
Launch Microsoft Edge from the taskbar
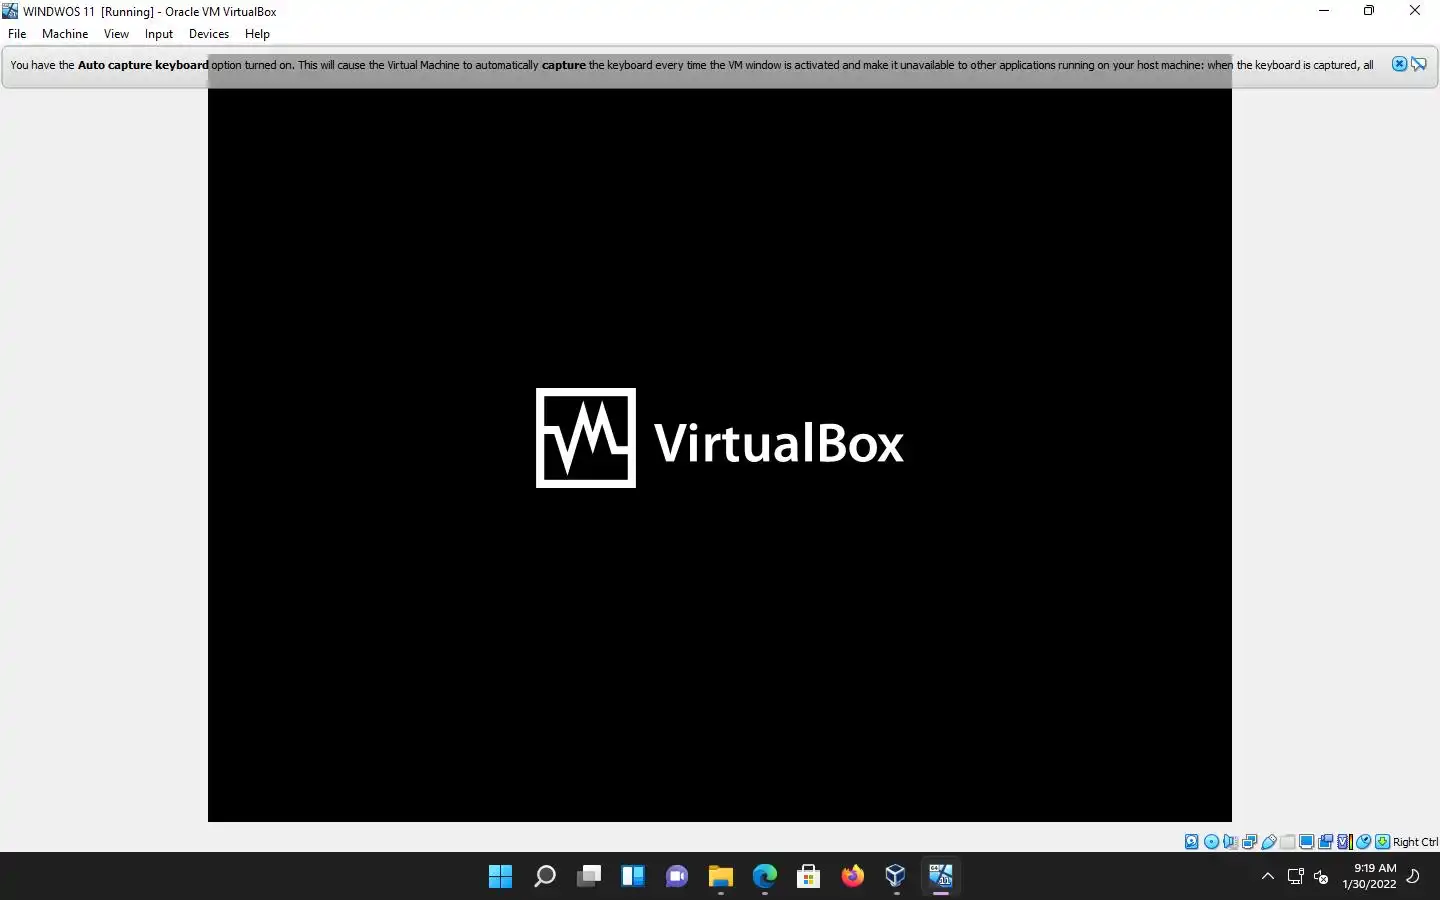point(764,877)
